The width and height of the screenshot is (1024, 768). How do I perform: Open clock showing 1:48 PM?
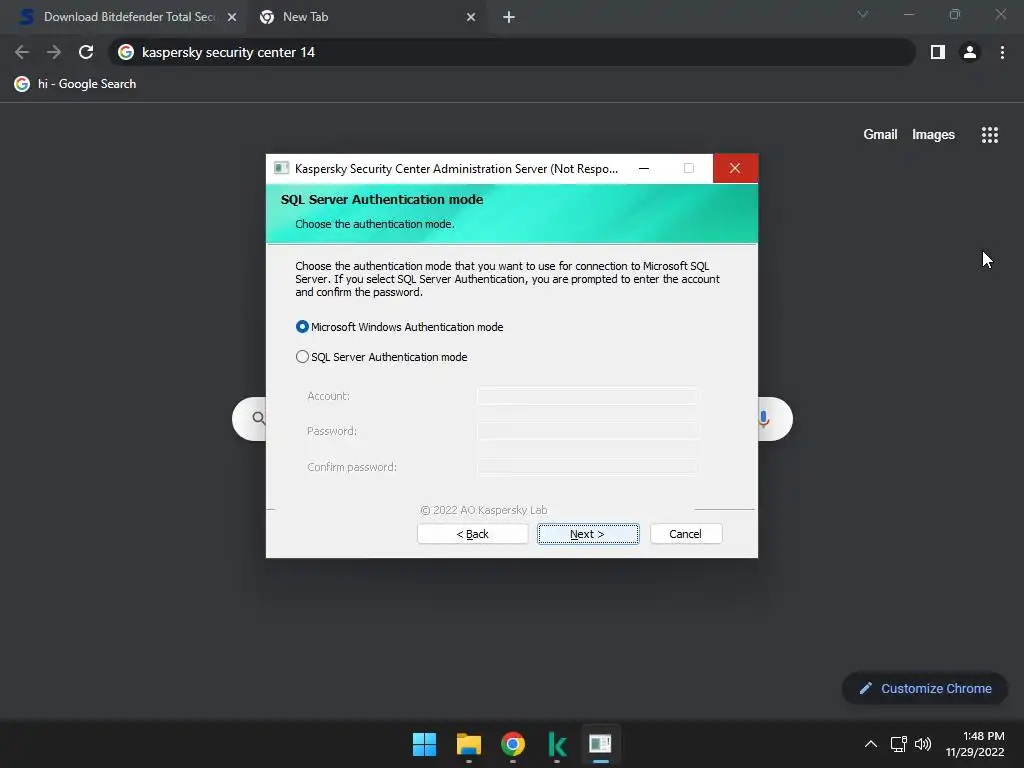point(975,744)
